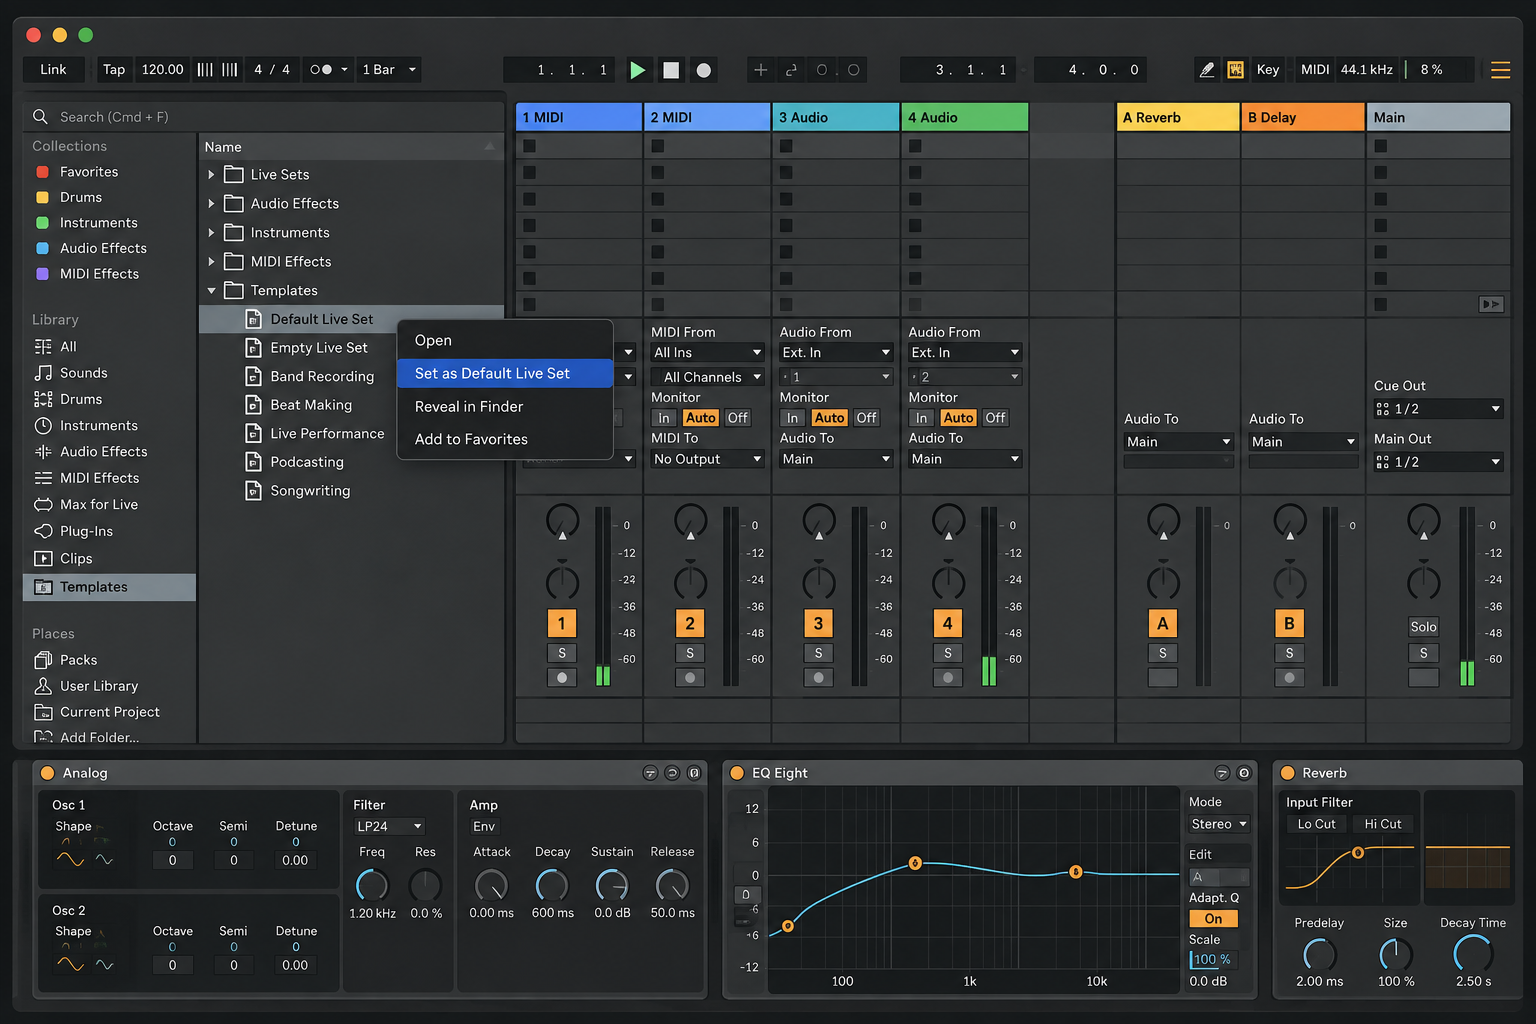Viewport: 1536px width, 1024px height.
Task: Choose Add to Favorites
Action: (505, 440)
